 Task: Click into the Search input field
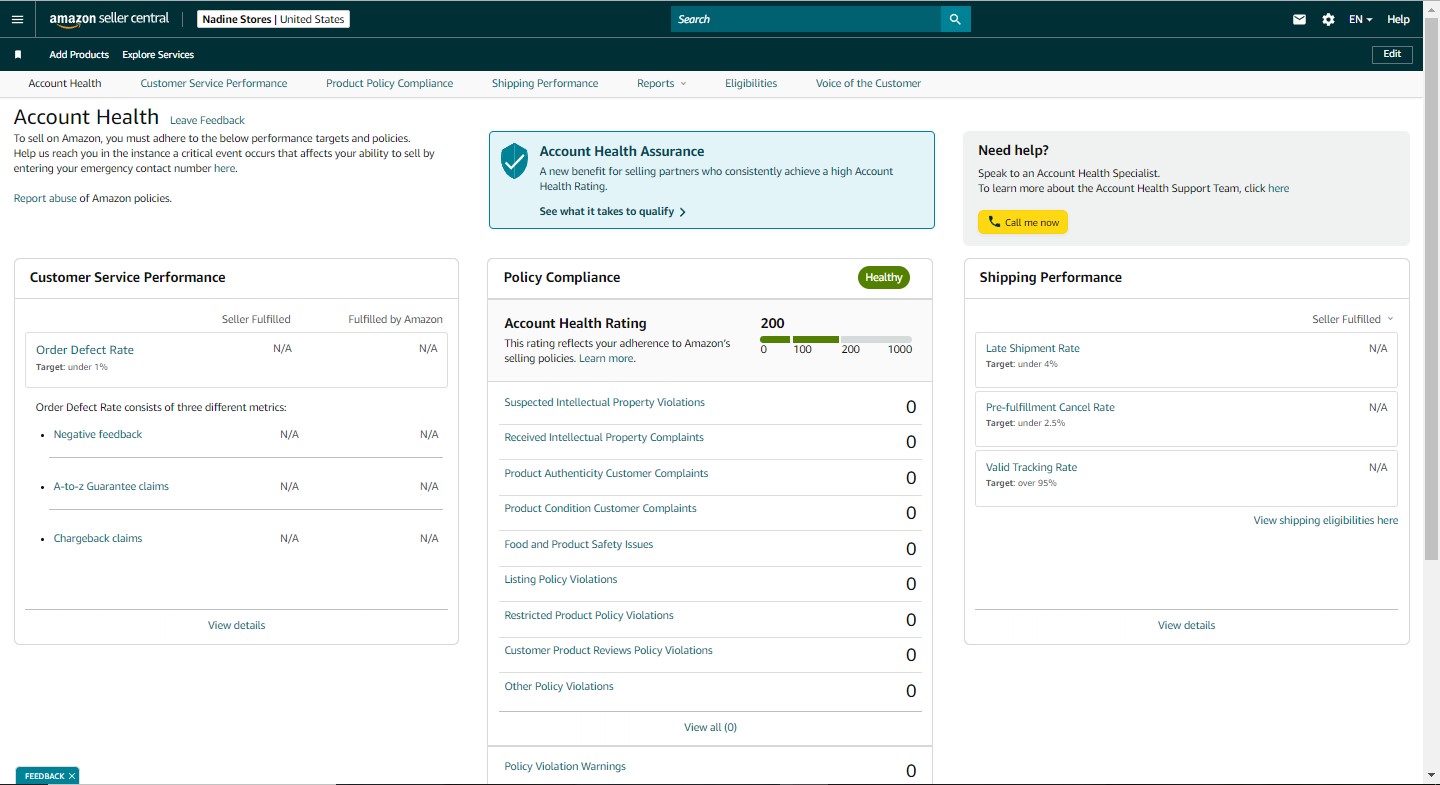tap(805, 19)
